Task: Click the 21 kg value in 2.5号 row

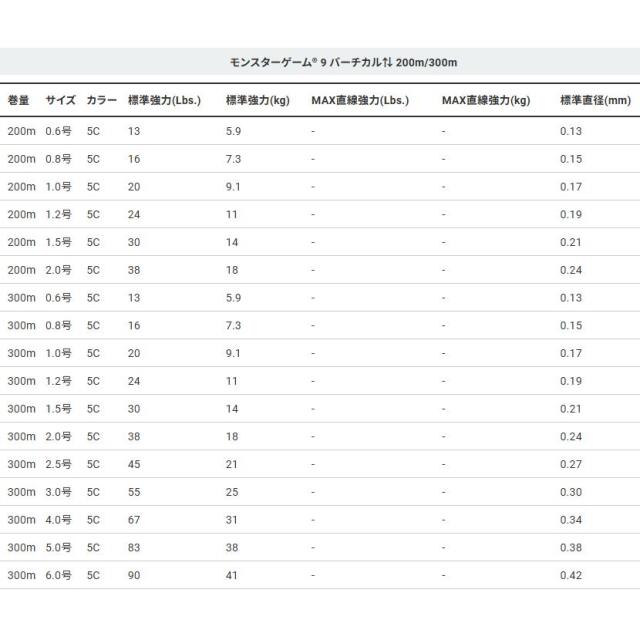Action: pyautogui.click(x=231, y=464)
